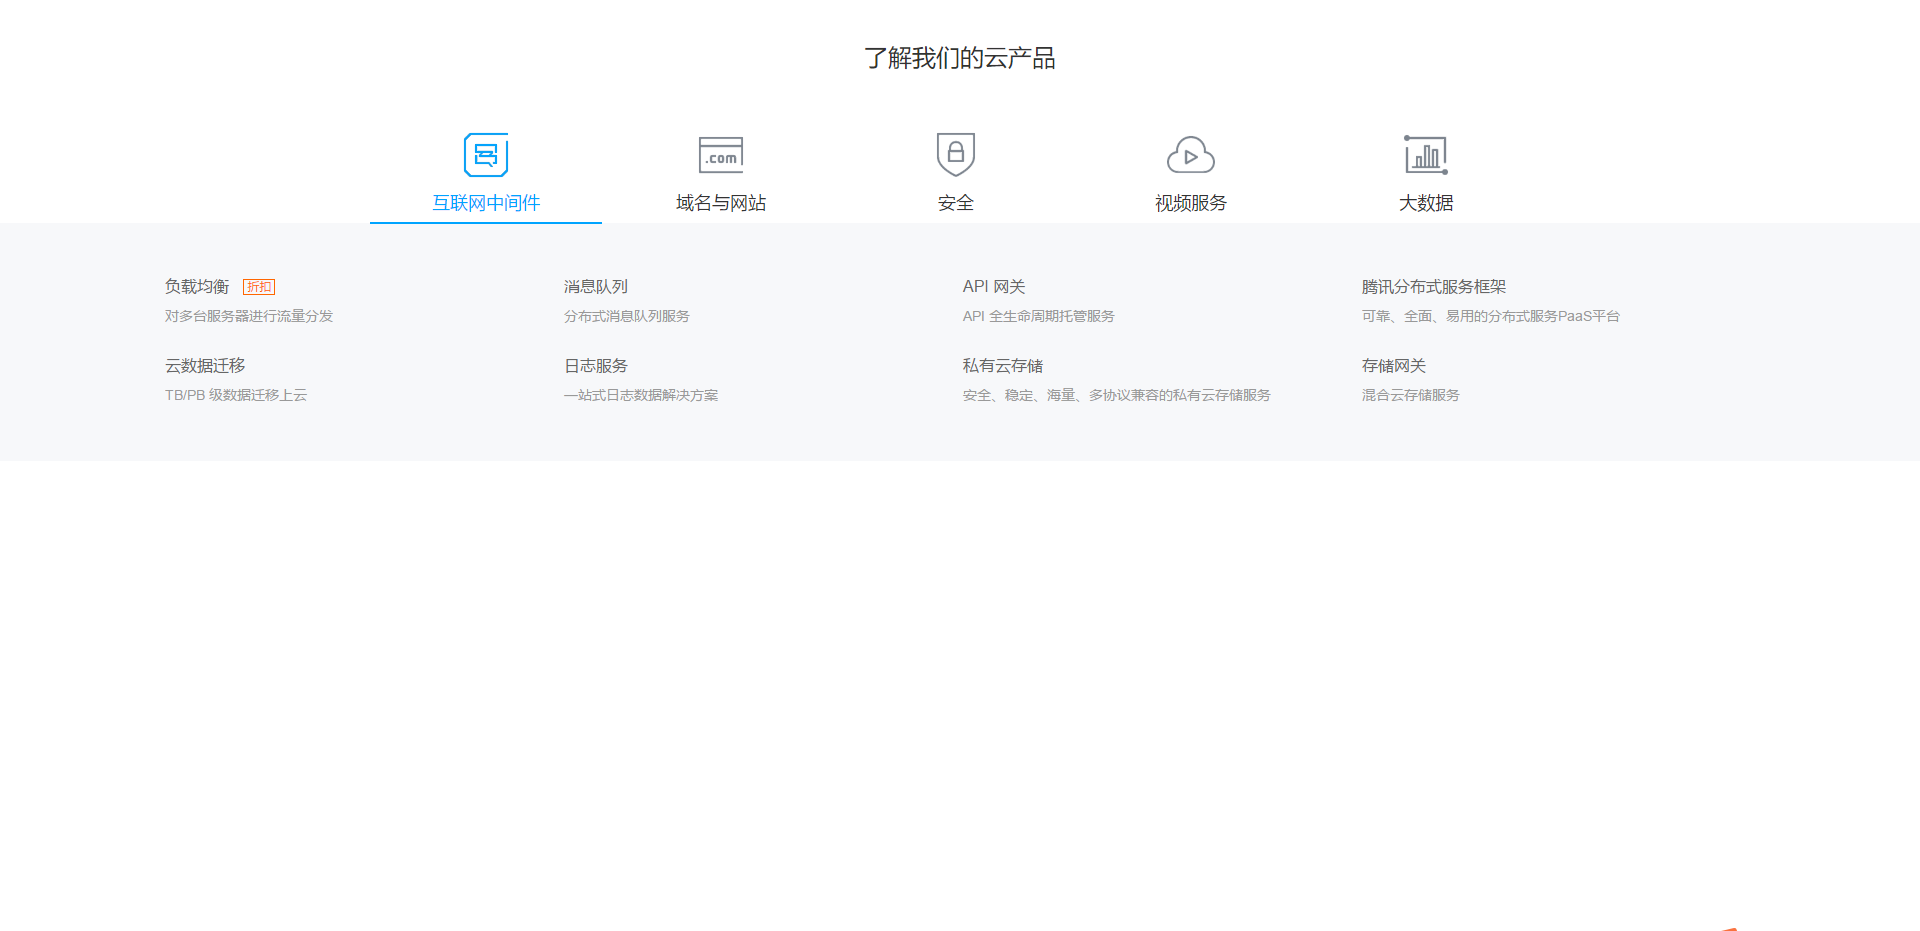
Task: Click the 折扣 discount badge
Action: pos(259,287)
